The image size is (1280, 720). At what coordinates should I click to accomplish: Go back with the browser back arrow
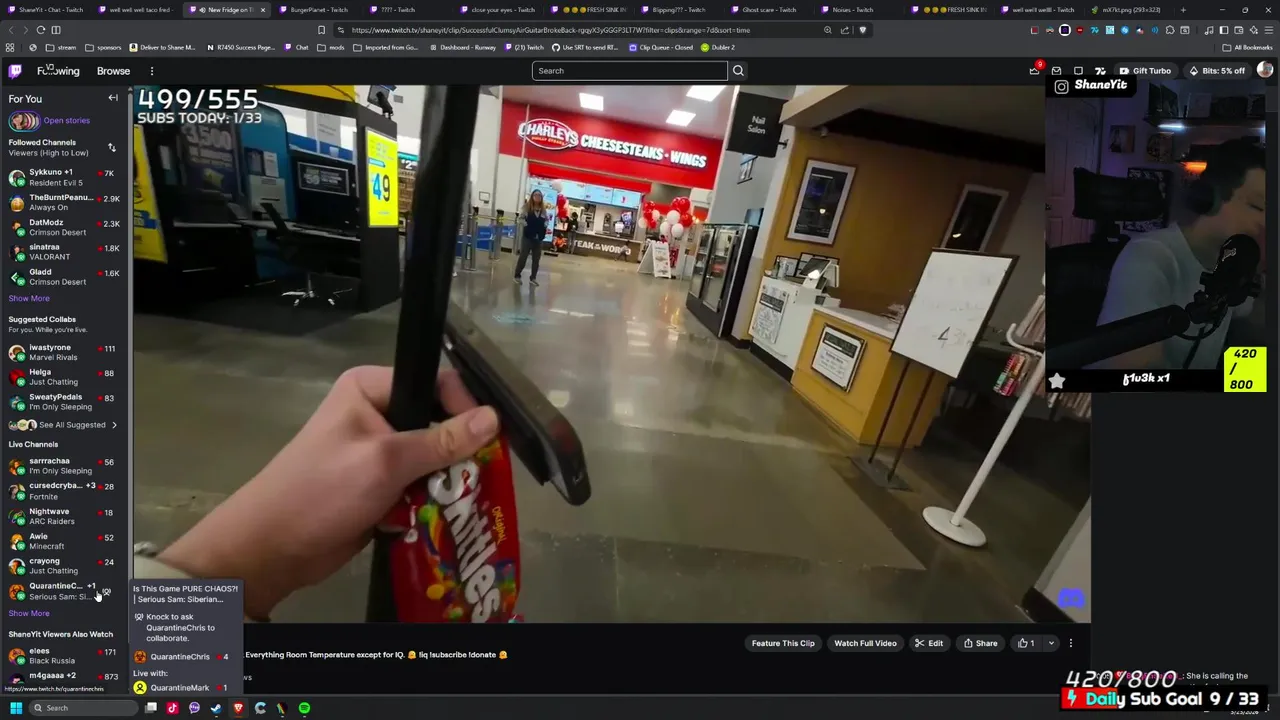click(x=10, y=30)
